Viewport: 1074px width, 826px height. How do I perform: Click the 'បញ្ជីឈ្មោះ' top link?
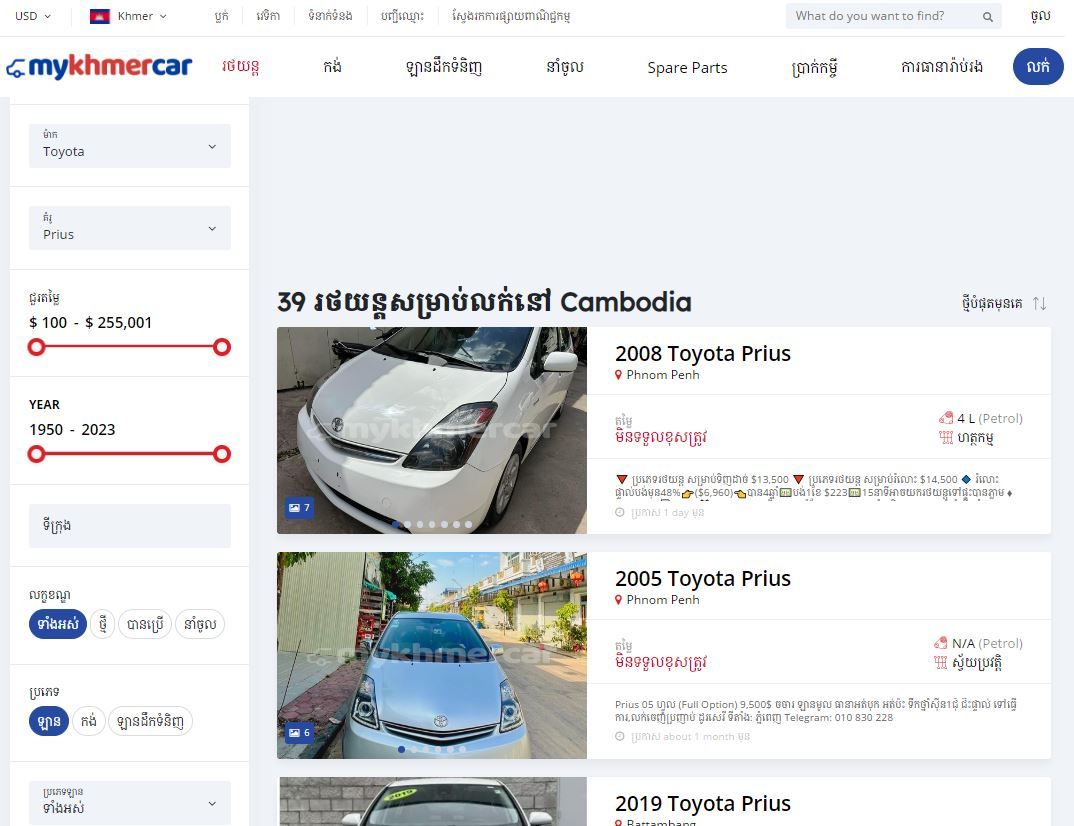click(x=402, y=16)
